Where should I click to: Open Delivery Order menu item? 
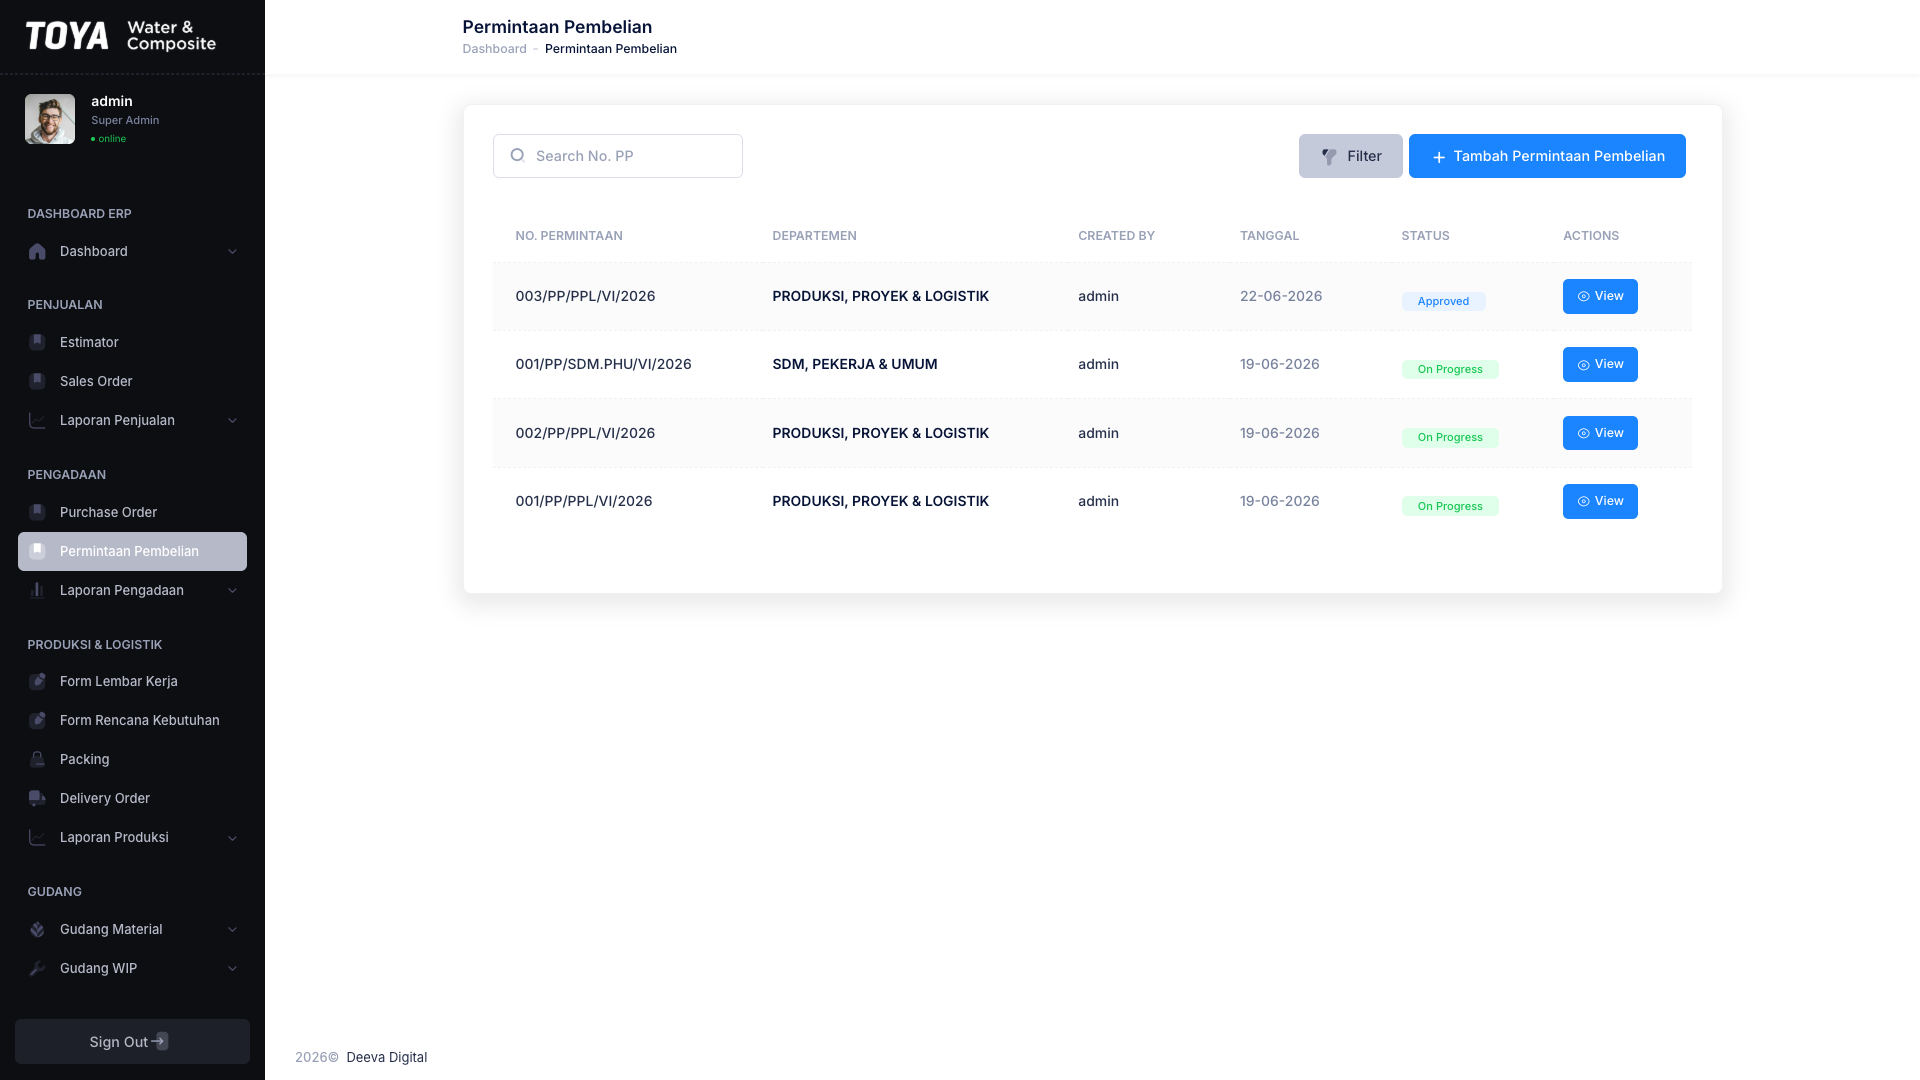(x=132, y=798)
